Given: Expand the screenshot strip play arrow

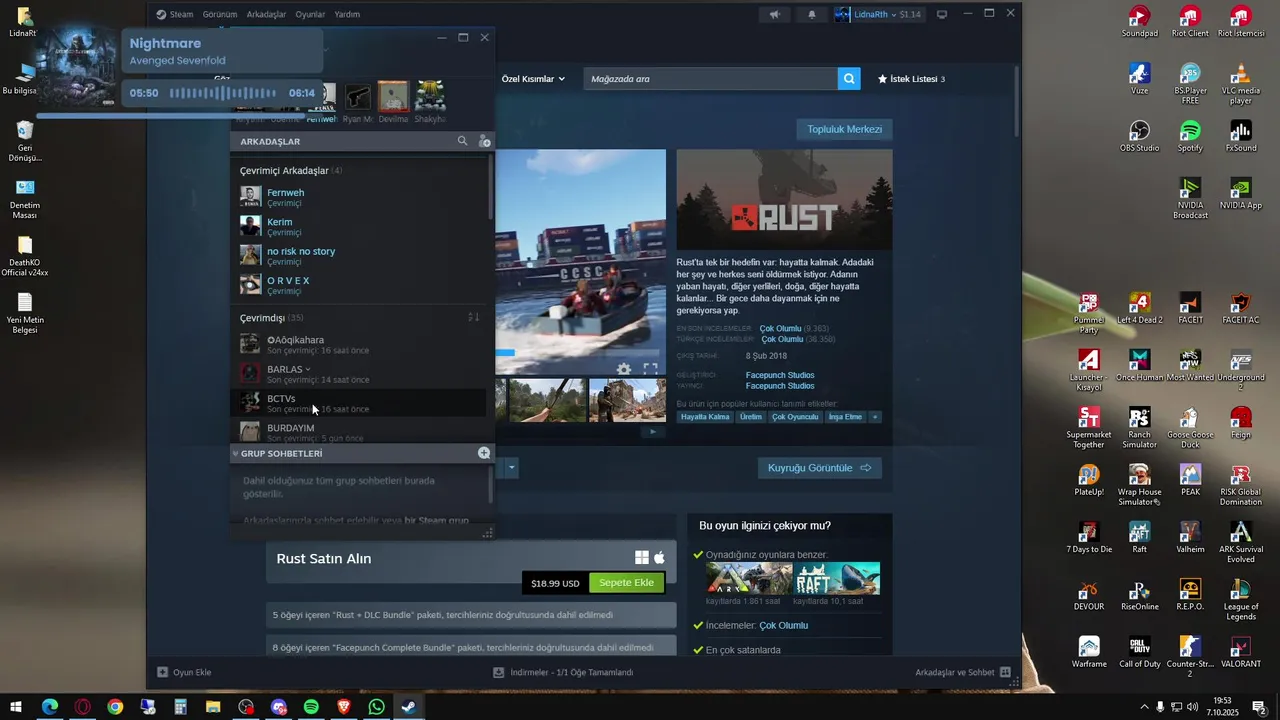Looking at the screenshot, I should (x=653, y=432).
